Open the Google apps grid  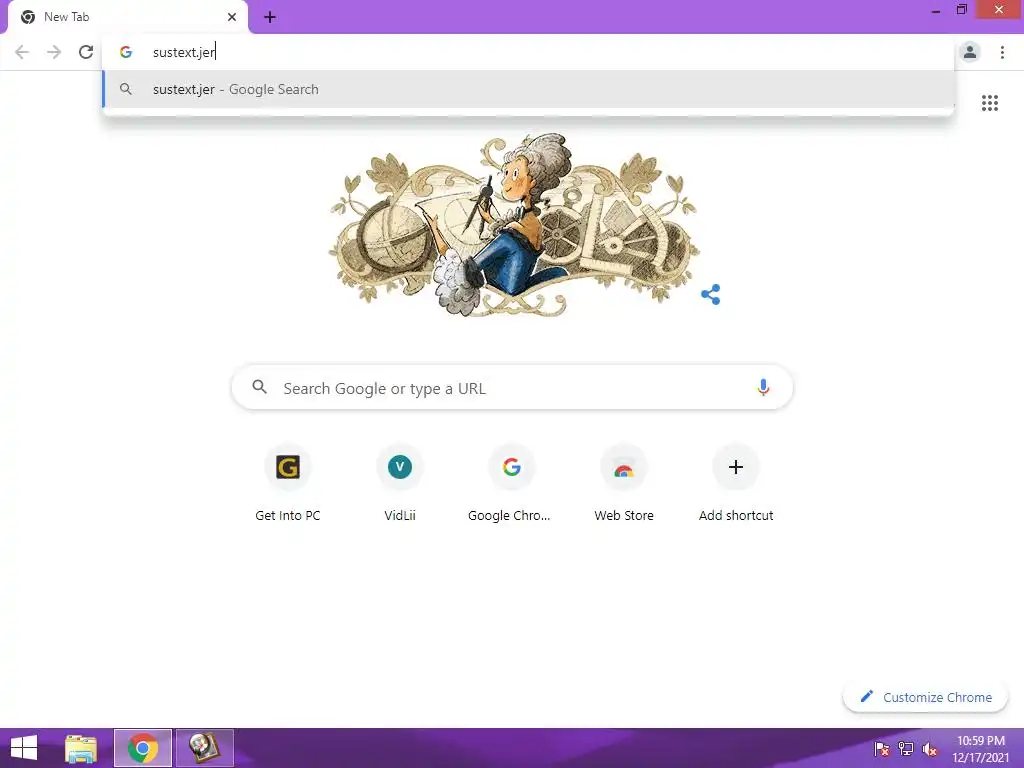pos(989,103)
